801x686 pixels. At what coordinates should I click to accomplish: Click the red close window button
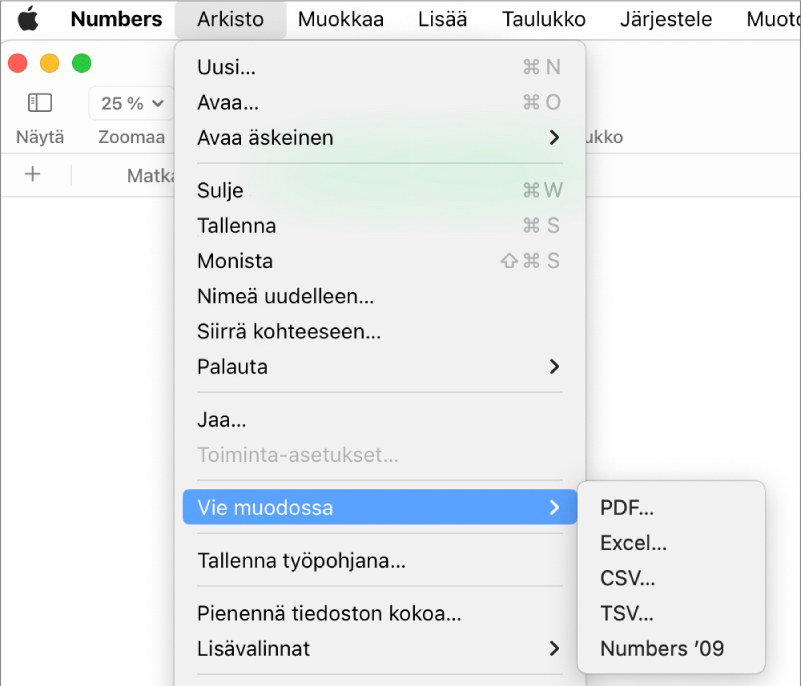(x=18, y=63)
